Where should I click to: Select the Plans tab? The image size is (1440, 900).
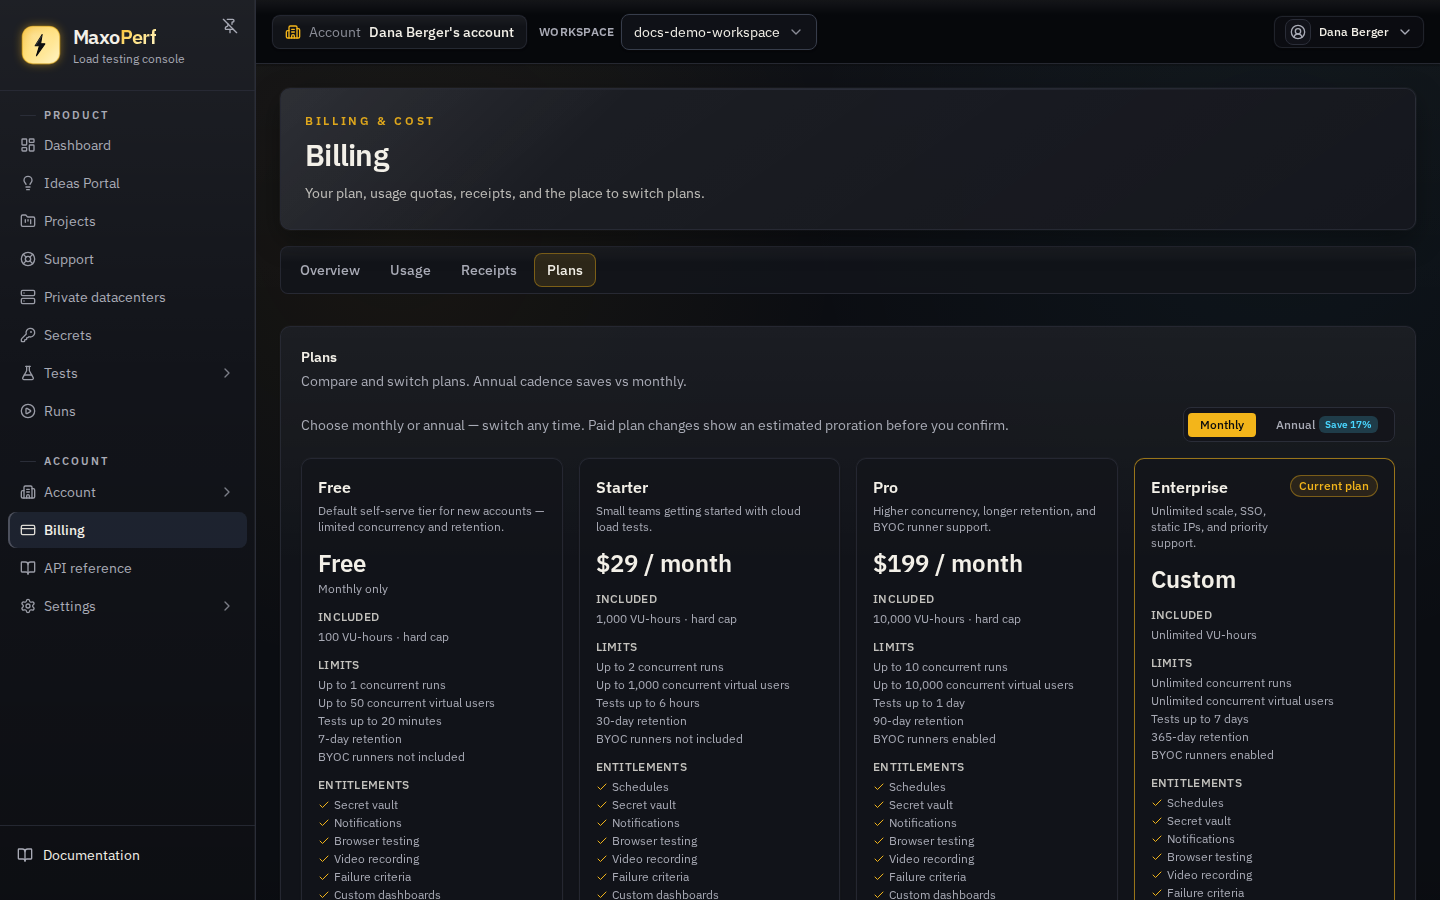565,270
